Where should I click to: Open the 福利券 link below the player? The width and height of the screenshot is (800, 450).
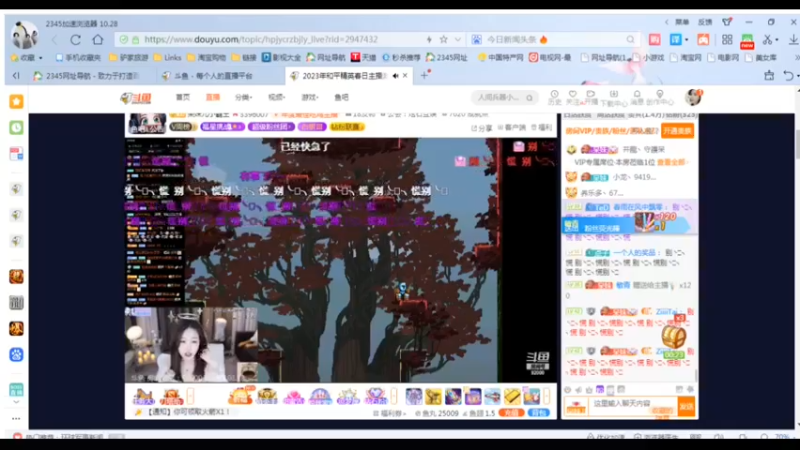click(x=390, y=413)
